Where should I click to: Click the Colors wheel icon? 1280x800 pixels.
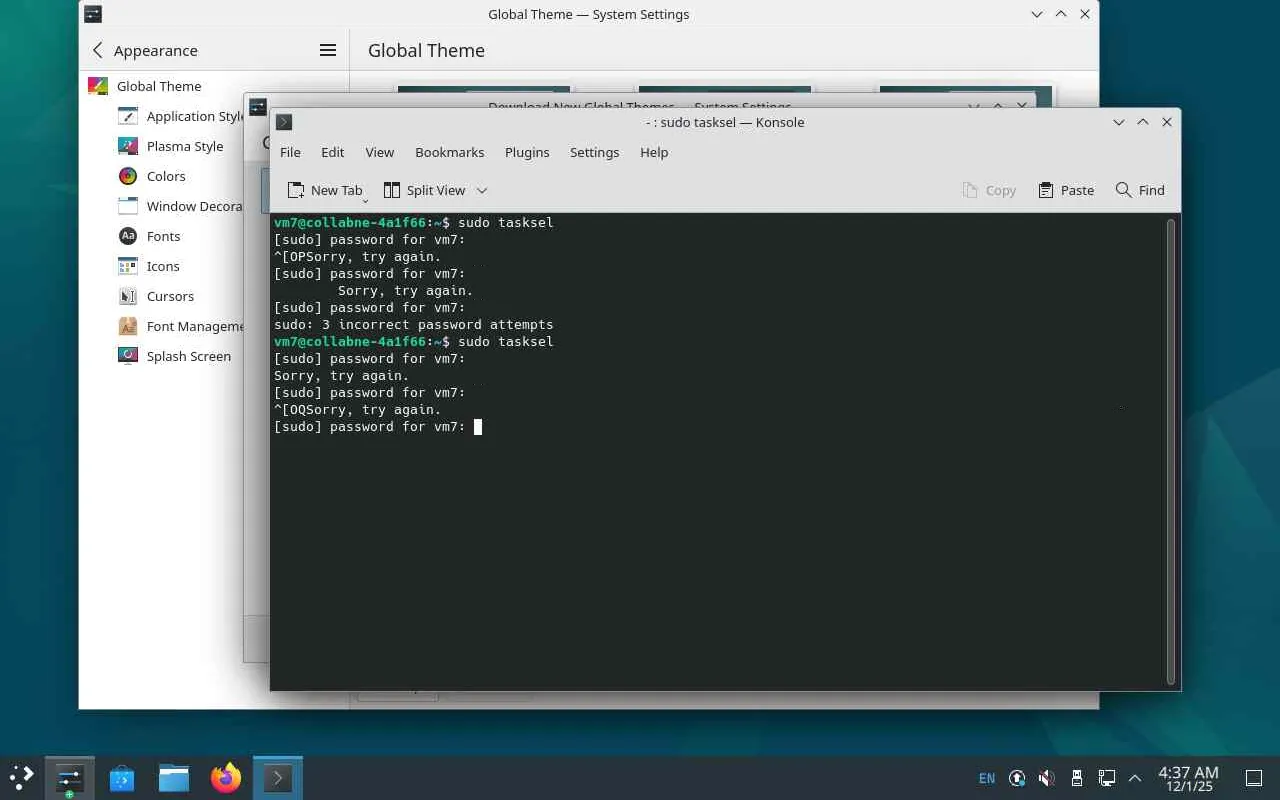128,176
